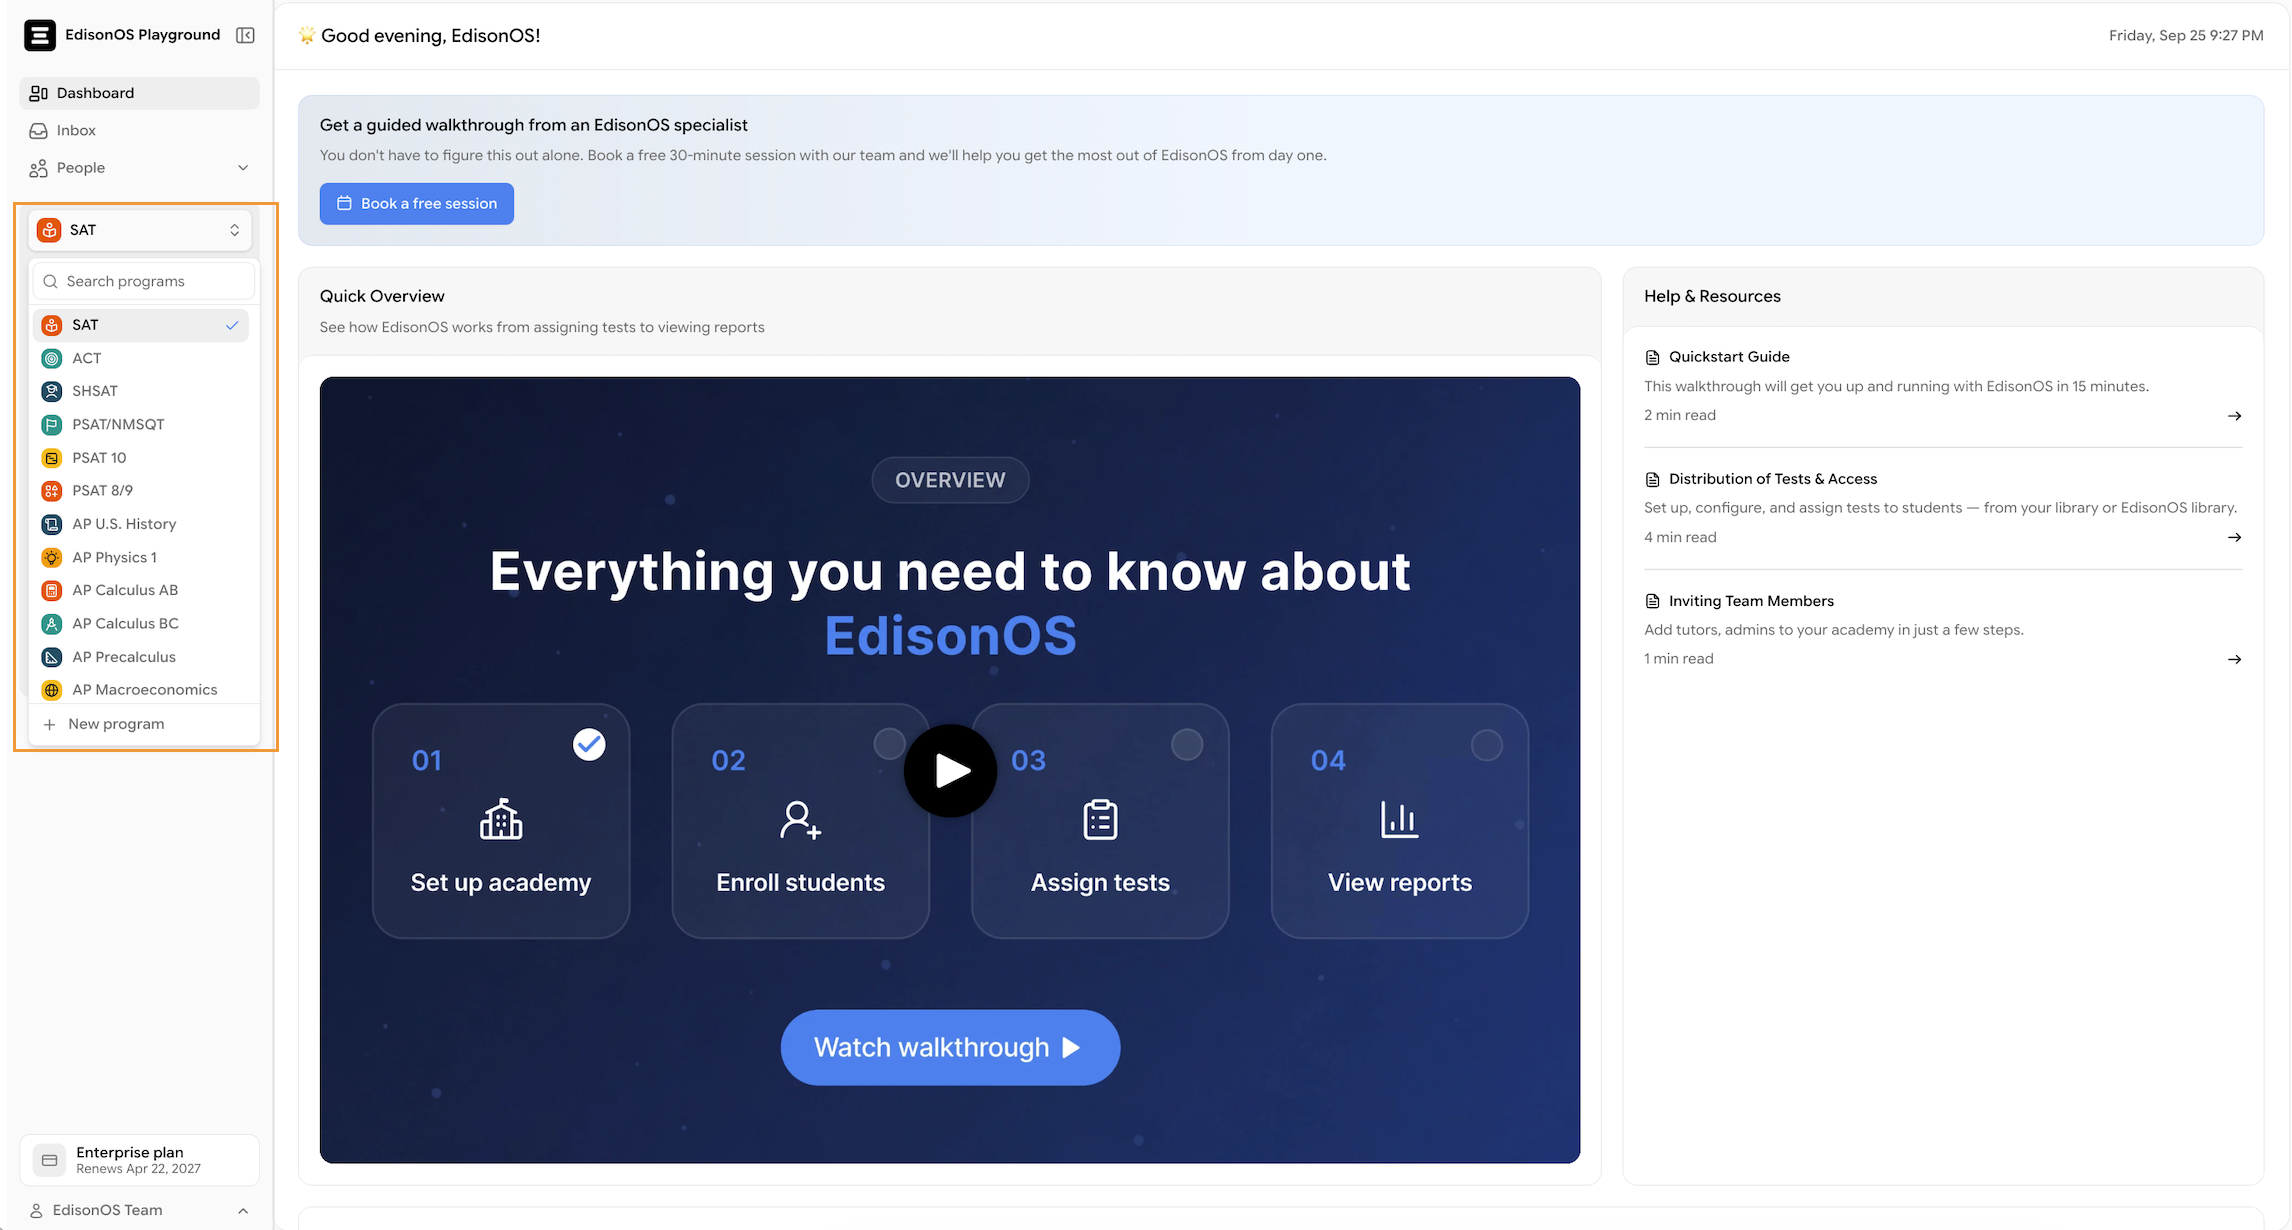The height and width of the screenshot is (1230, 2292).
Task: Click the EdisonOS logo icon
Action: pyautogui.click(x=40, y=35)
